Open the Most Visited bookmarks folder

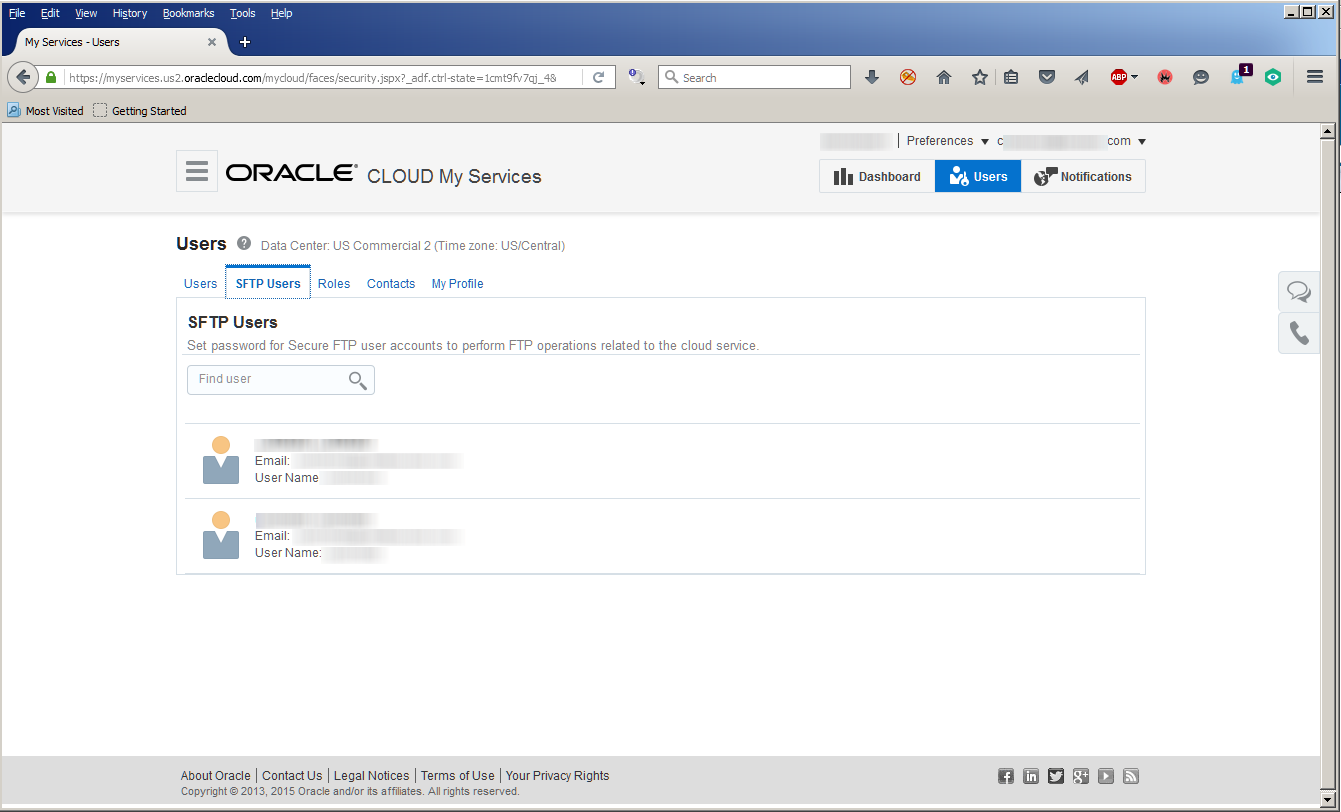(45, 111)
